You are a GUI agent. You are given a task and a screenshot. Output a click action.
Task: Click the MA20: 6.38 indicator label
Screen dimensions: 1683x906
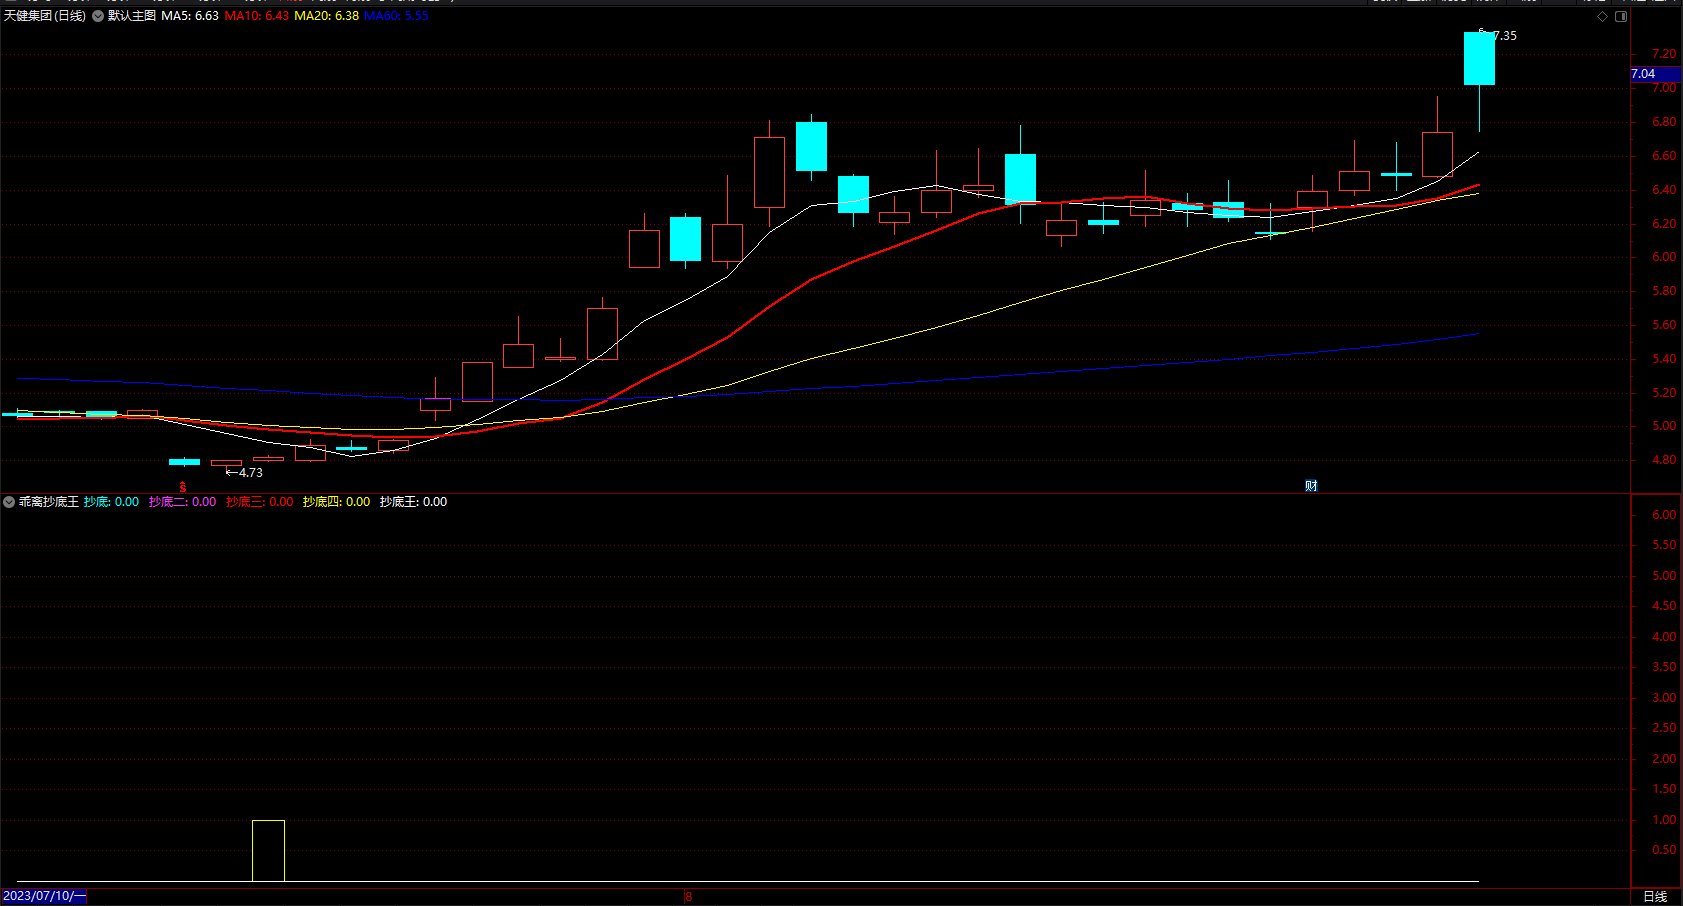click(327, 16)
